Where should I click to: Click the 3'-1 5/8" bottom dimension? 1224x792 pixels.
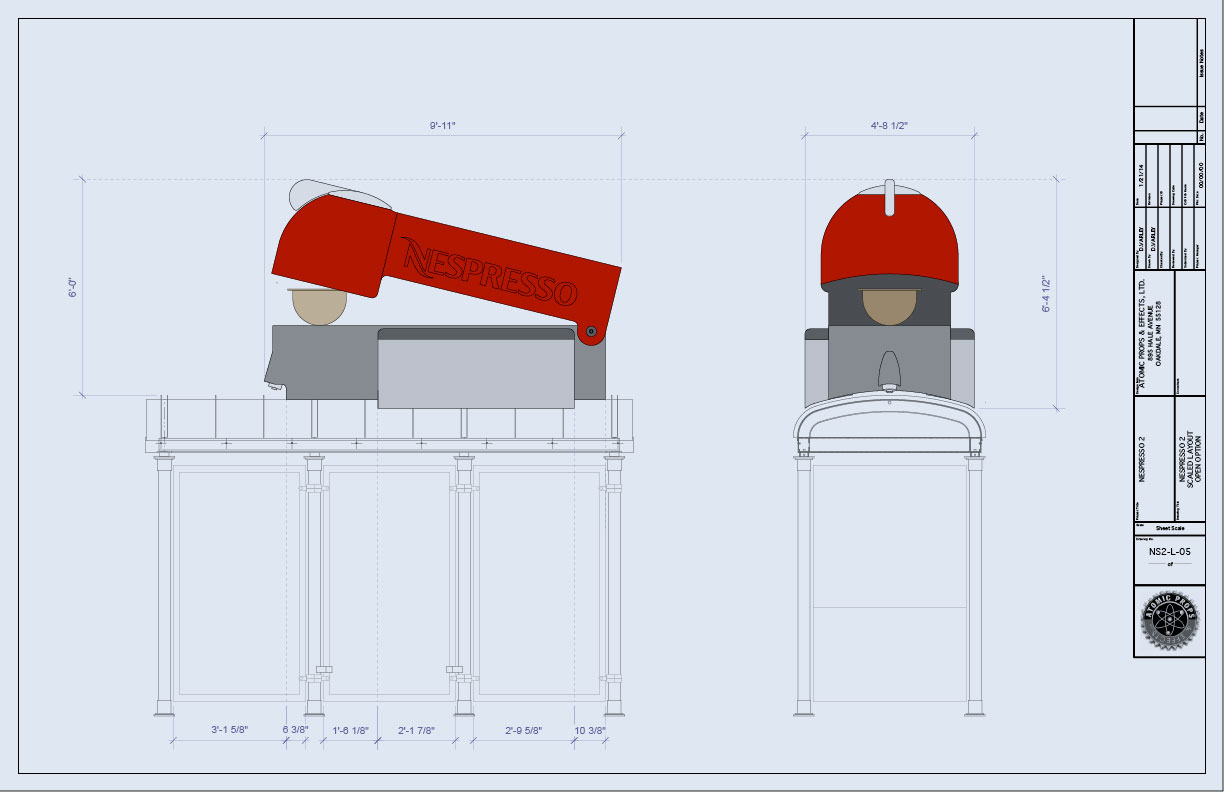(x=229, y=731)
